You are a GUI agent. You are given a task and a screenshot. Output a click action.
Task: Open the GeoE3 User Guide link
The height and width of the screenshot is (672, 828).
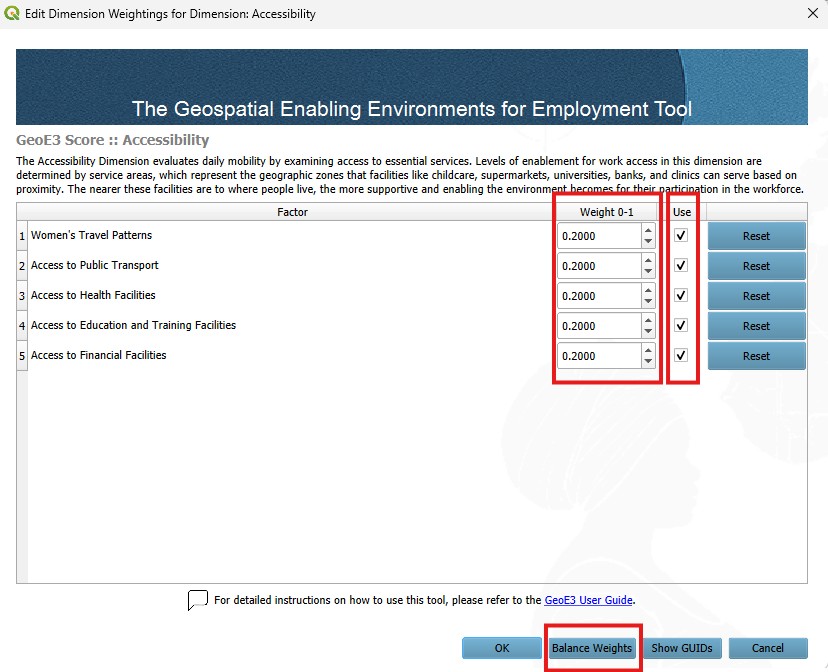click(x=588, y=600)
